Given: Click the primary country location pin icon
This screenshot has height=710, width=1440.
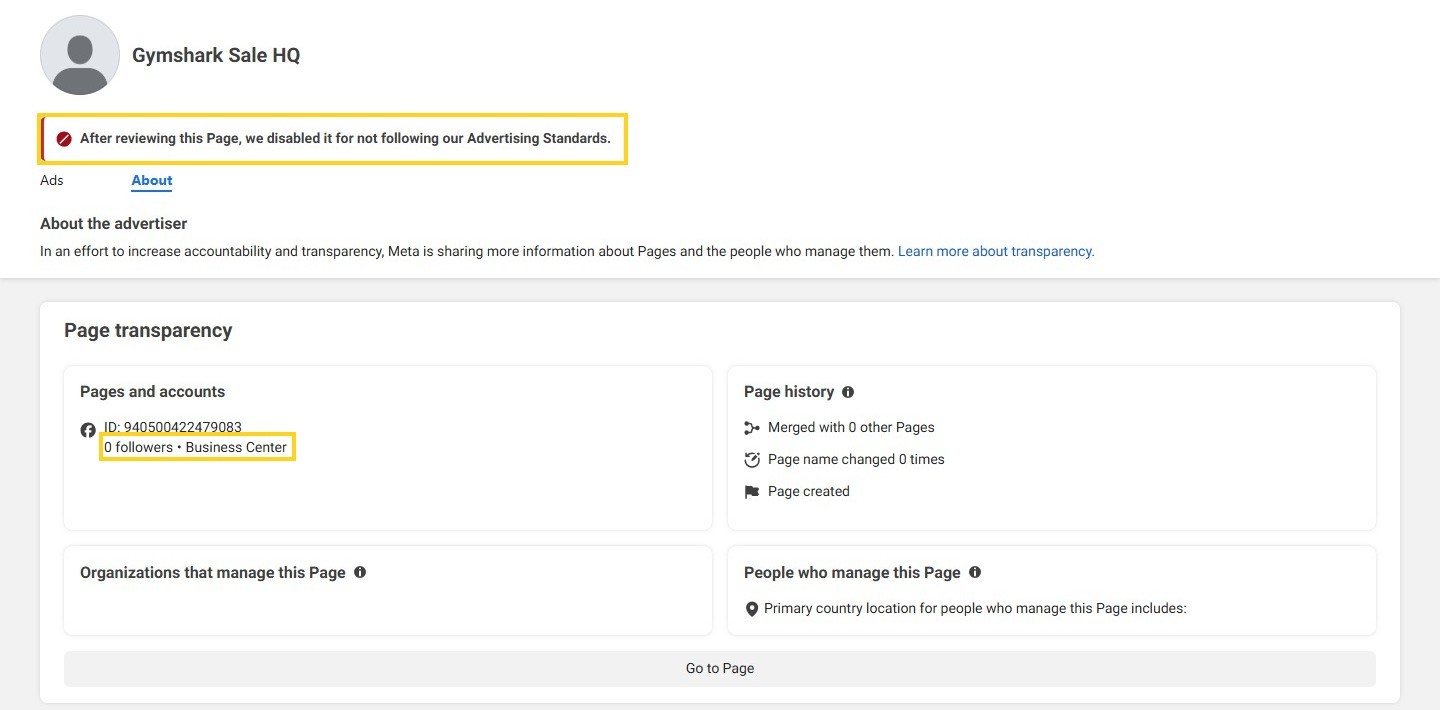Looking at the screenshot, I should (x=752, y=609).
